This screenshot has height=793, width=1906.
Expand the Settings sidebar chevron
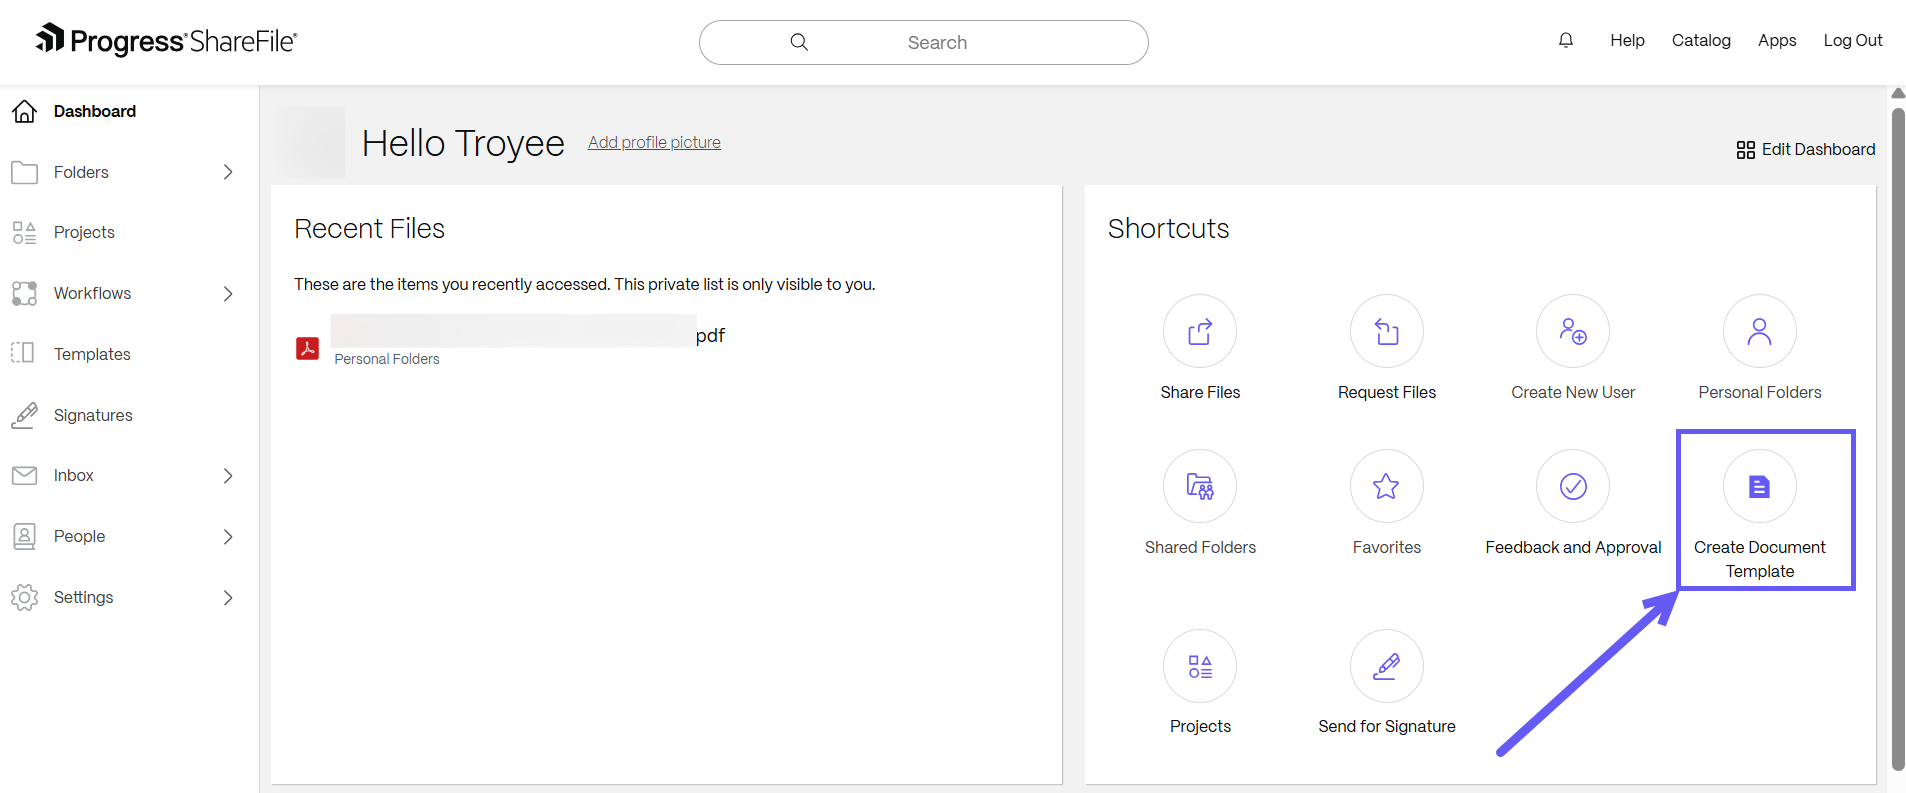[228, 598]
